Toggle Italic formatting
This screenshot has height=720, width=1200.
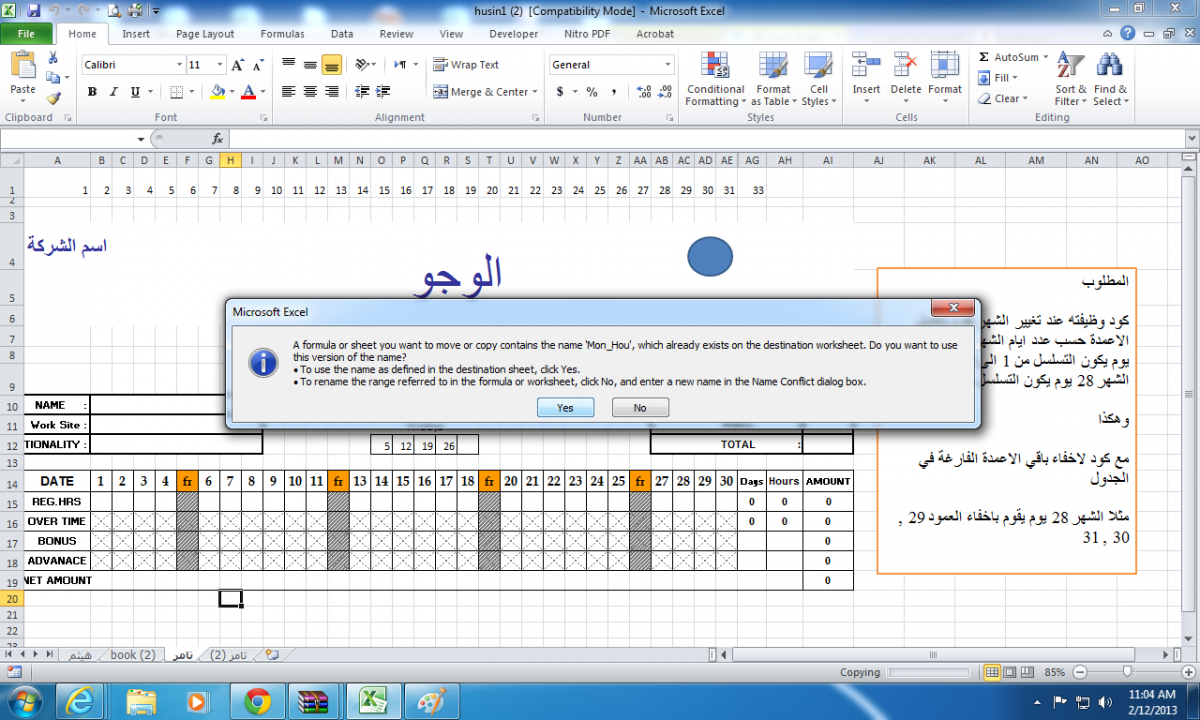tap(113, 92)
